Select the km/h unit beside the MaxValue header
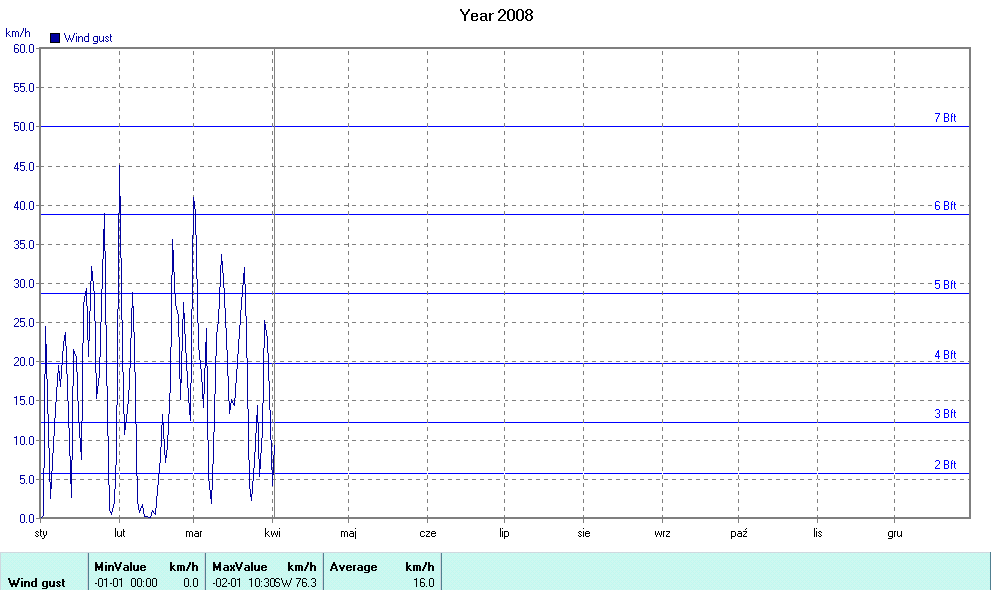This screenshot has height=590, width=991. 302,567
